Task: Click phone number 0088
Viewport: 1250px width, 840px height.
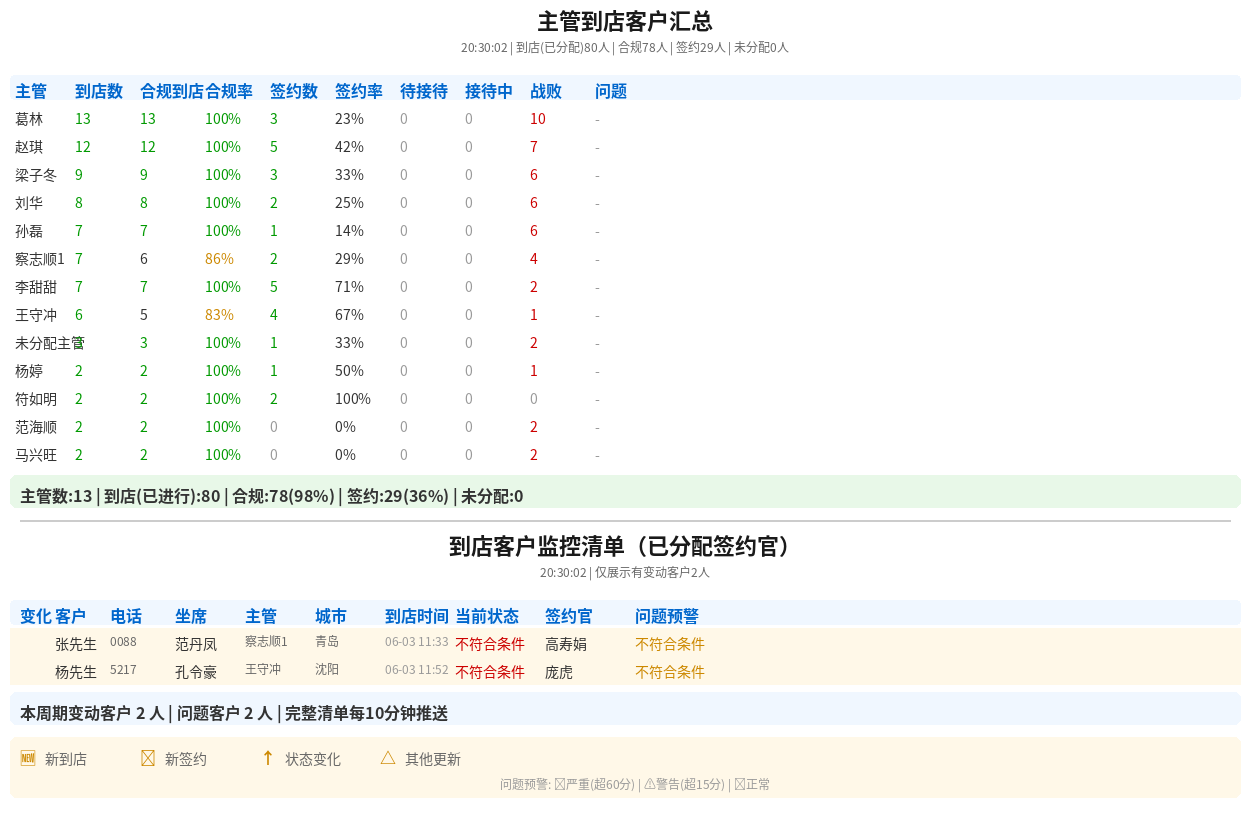Action: click(123, 641)
